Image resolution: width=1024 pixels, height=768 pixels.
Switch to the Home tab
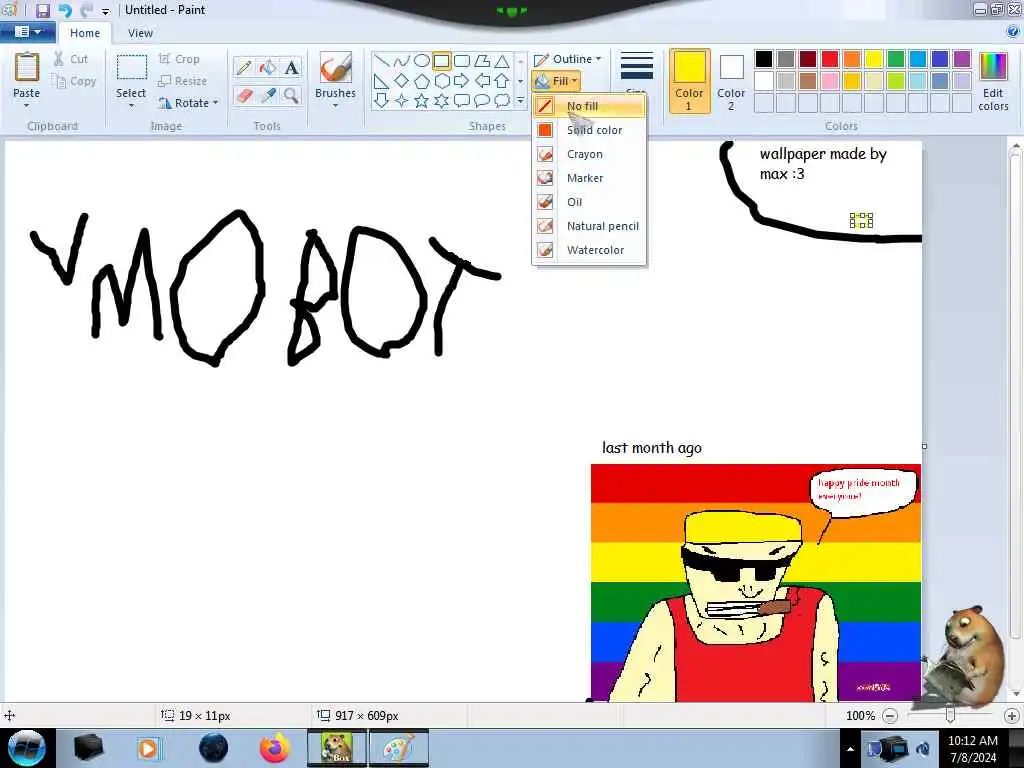pos(85,33)
